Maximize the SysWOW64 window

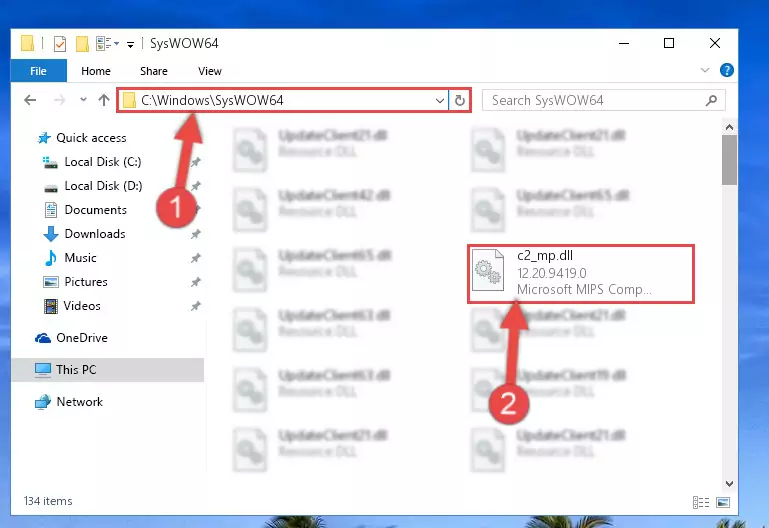click(669, 44)
